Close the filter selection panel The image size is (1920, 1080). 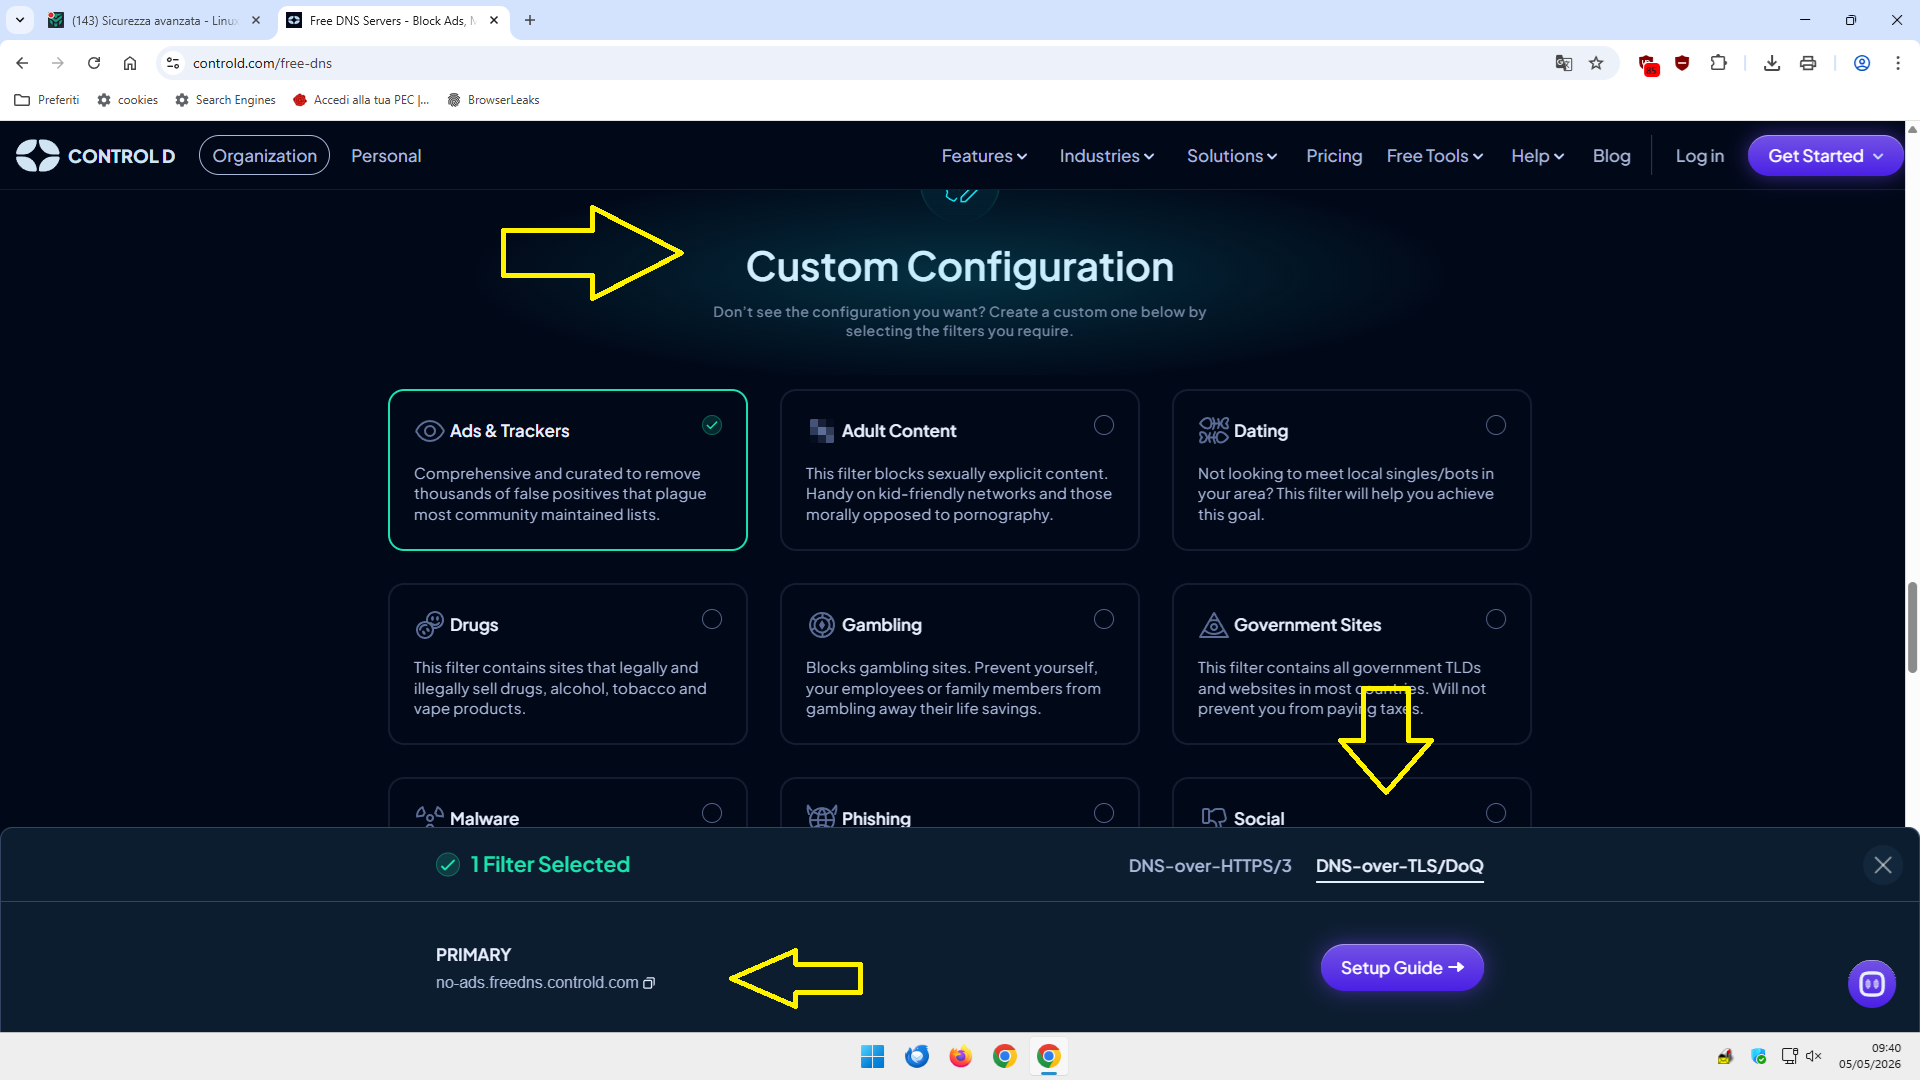click(1882, 865)
